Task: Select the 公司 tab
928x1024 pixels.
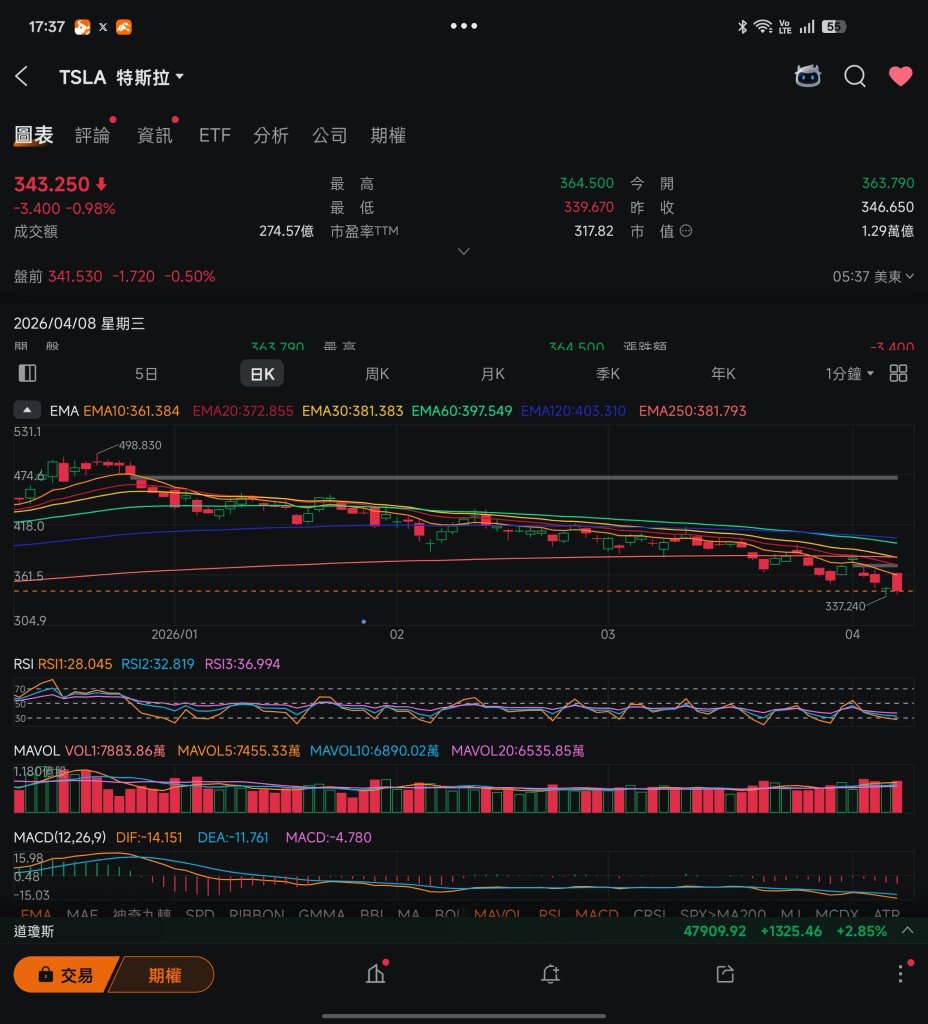Action: [x=330, y=135]
